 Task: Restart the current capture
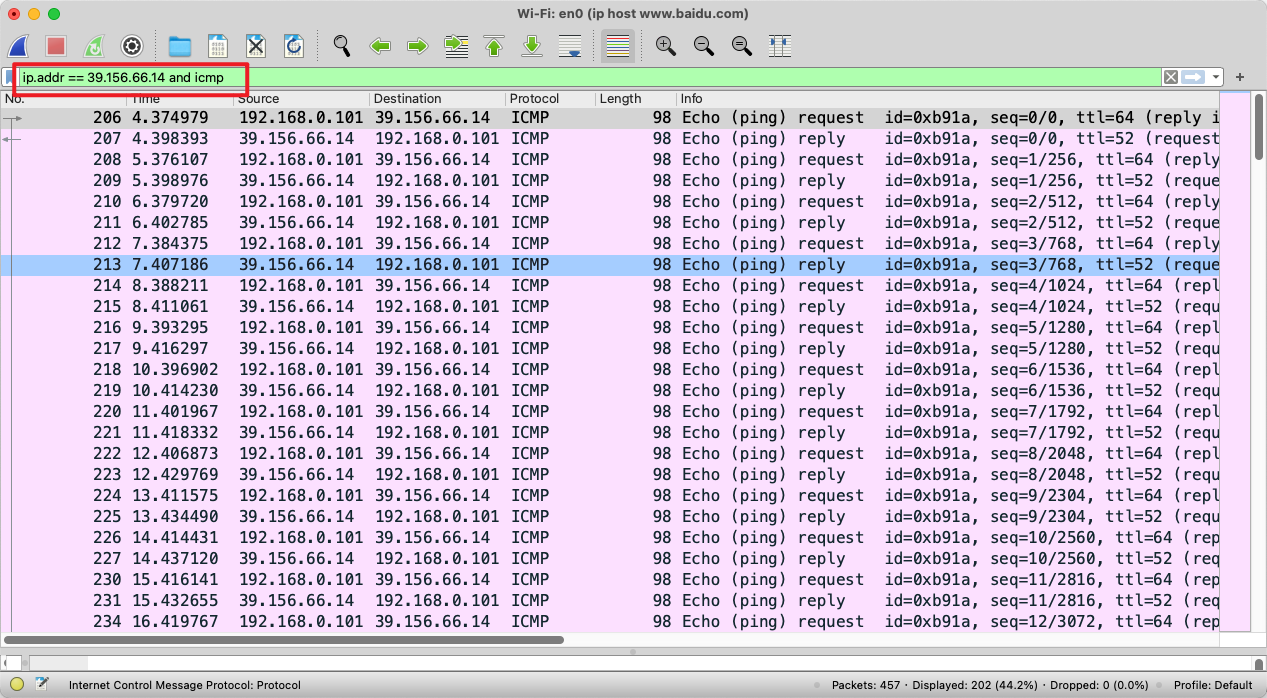93,46
